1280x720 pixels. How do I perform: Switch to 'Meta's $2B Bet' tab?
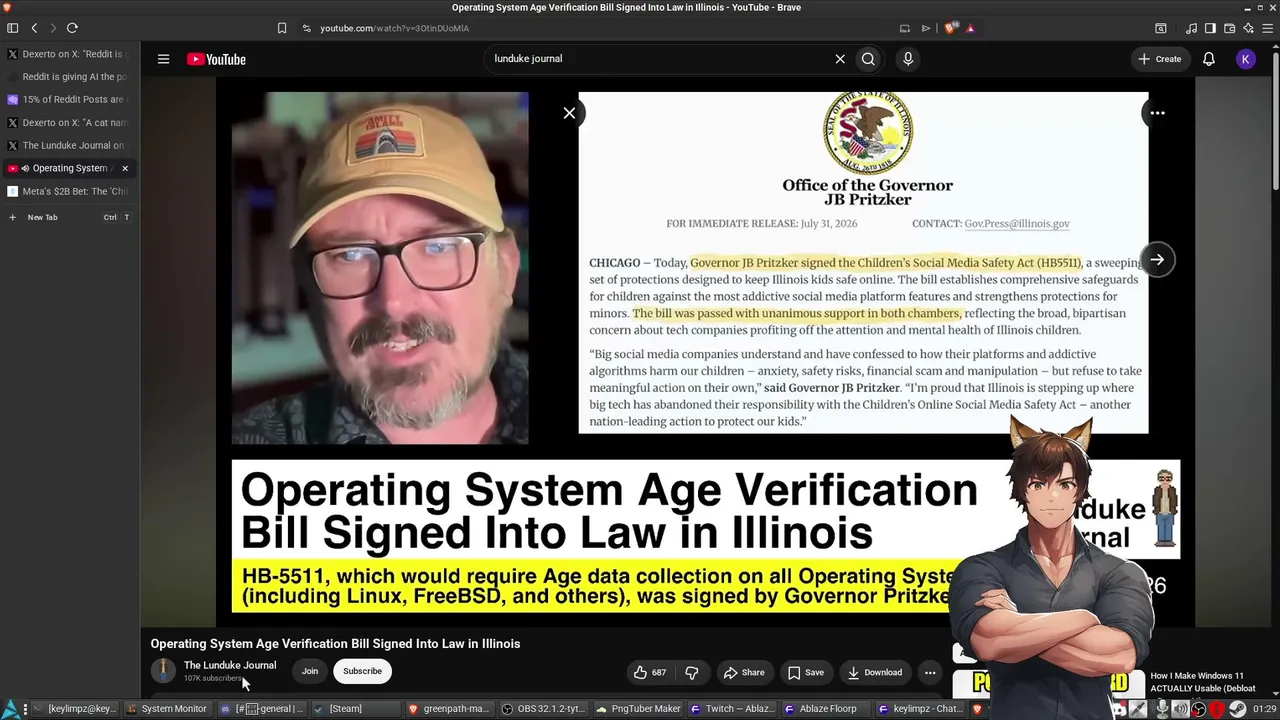[68, 191]
